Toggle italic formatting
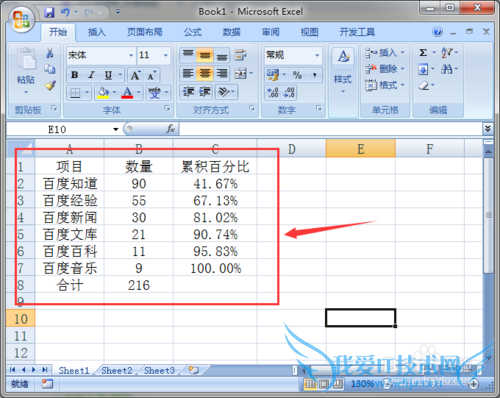Screen dimensions: 500x398 [x=91, y=75]
